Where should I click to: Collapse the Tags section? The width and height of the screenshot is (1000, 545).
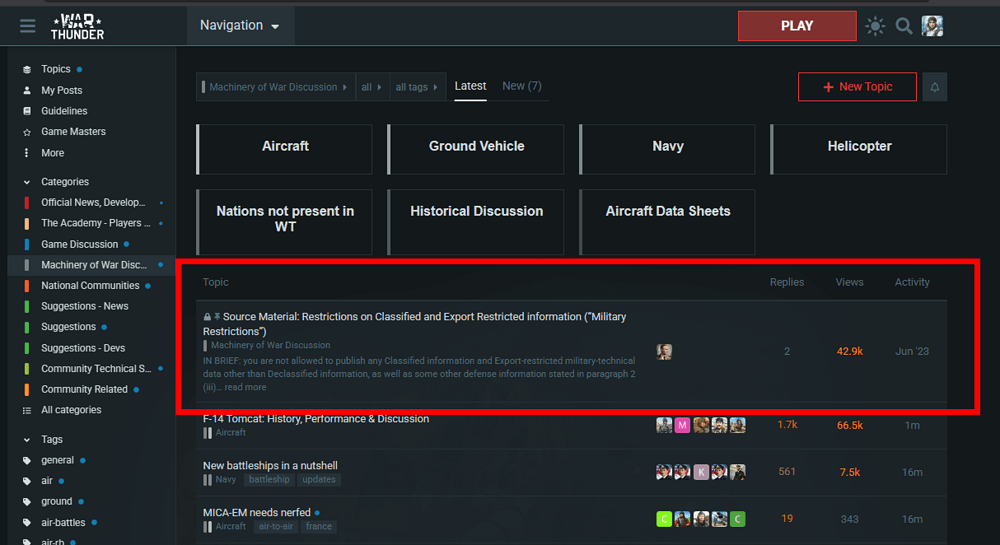coord(52,439)
